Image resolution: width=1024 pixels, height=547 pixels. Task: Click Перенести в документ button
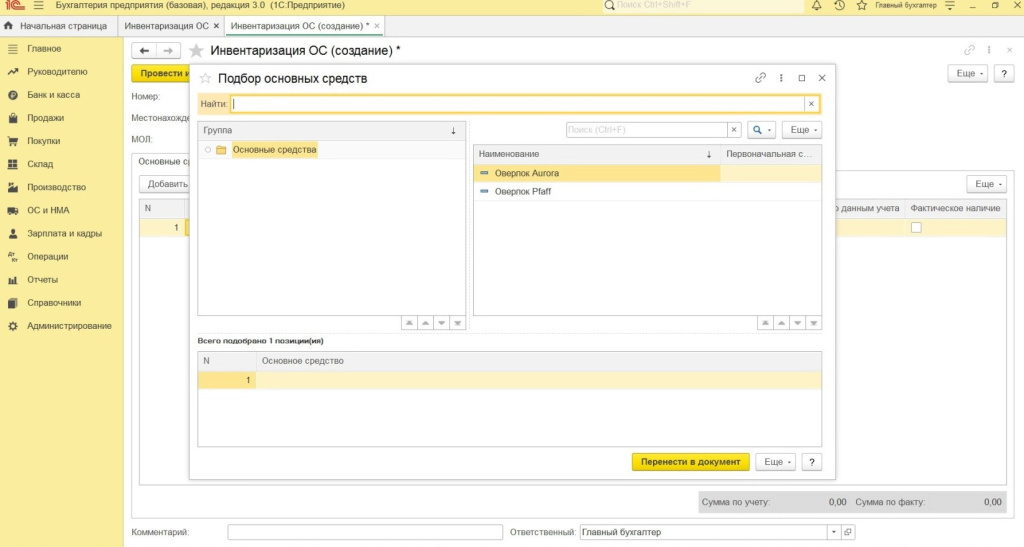pos(690,462)
